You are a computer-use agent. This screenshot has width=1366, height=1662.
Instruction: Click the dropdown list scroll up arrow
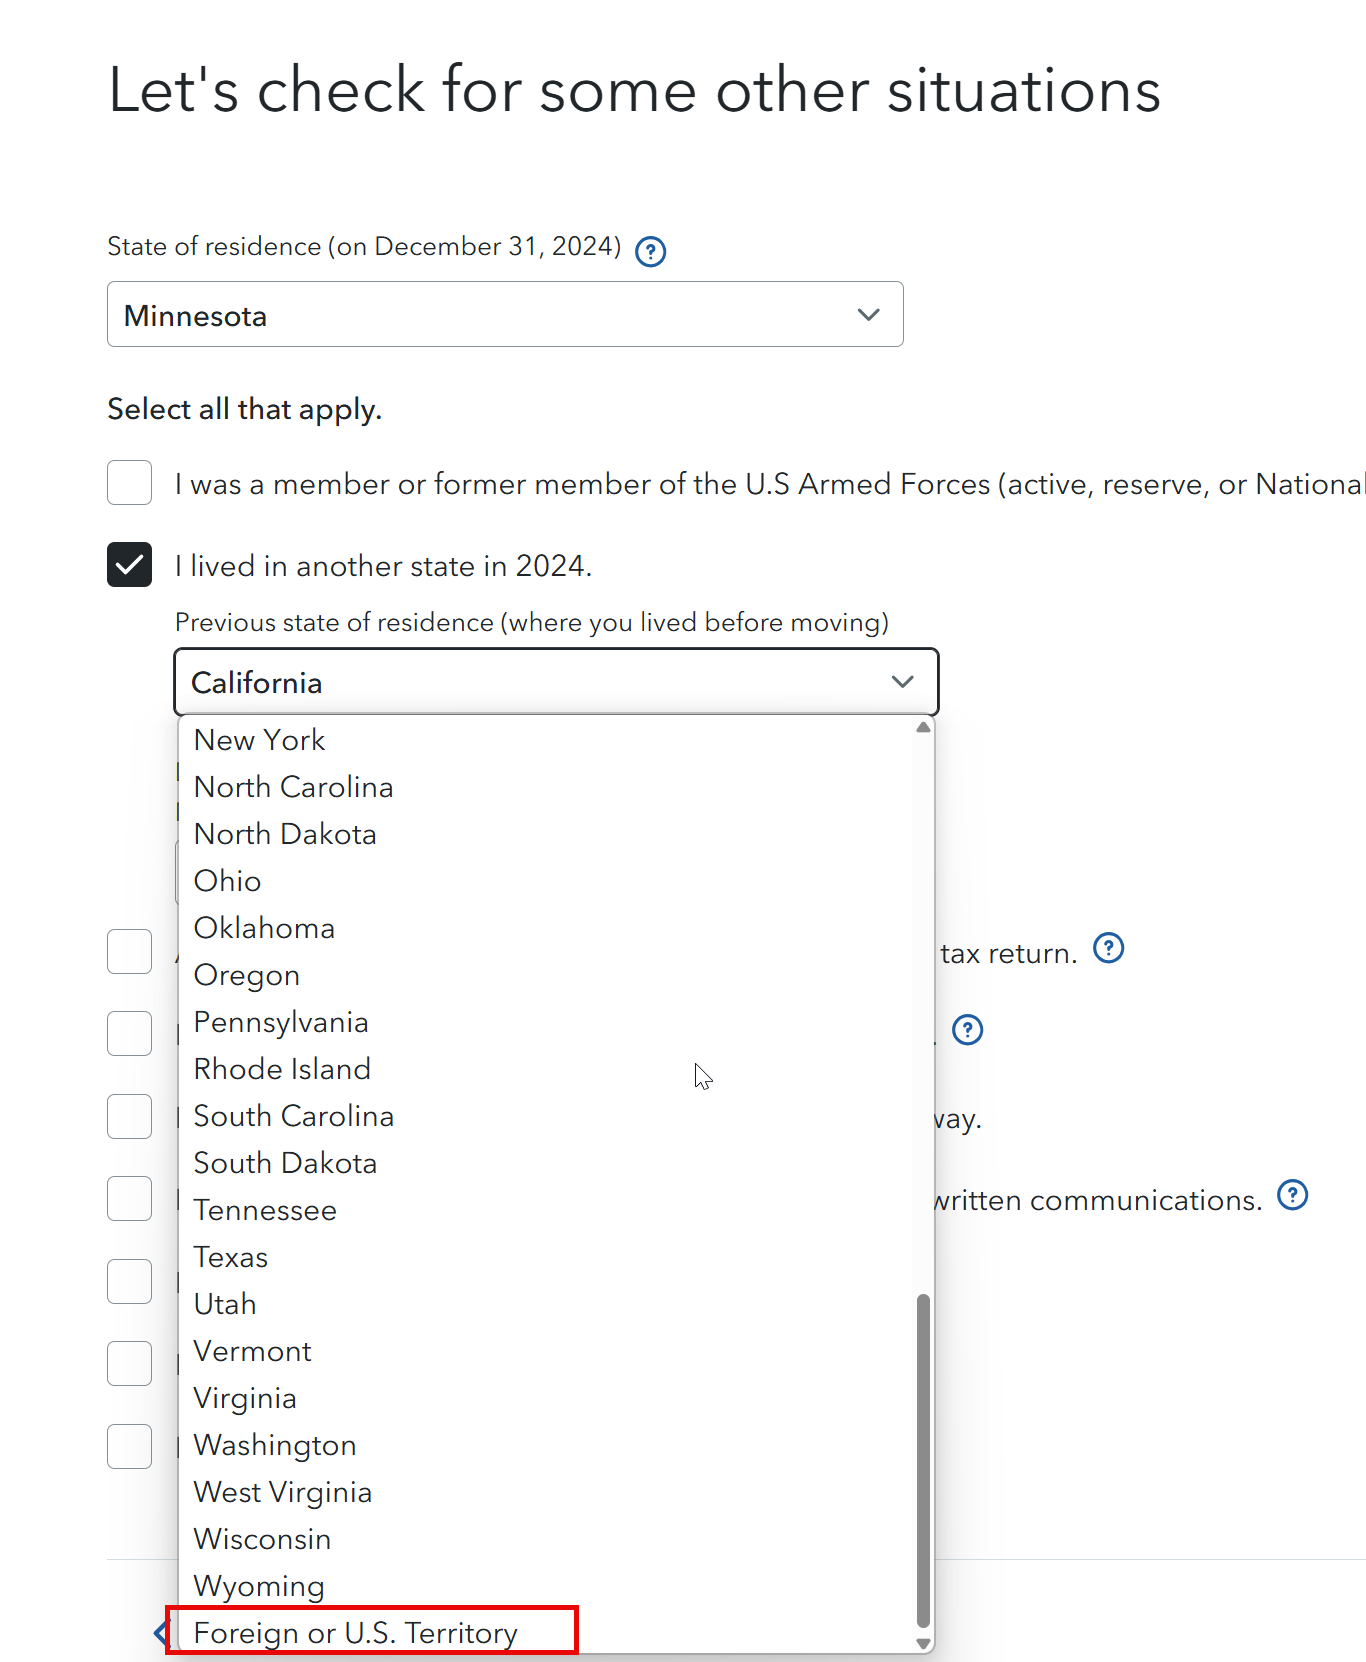pyautogui.click(x=923, y=728)
